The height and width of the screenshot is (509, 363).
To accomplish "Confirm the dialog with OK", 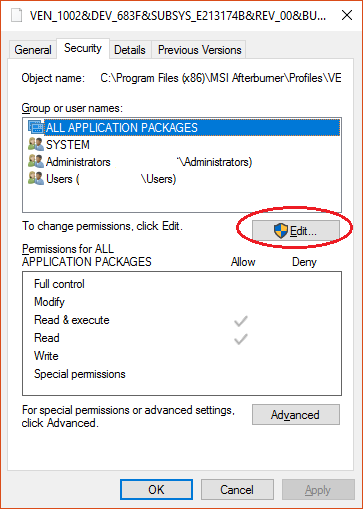I will click(156, 489).
